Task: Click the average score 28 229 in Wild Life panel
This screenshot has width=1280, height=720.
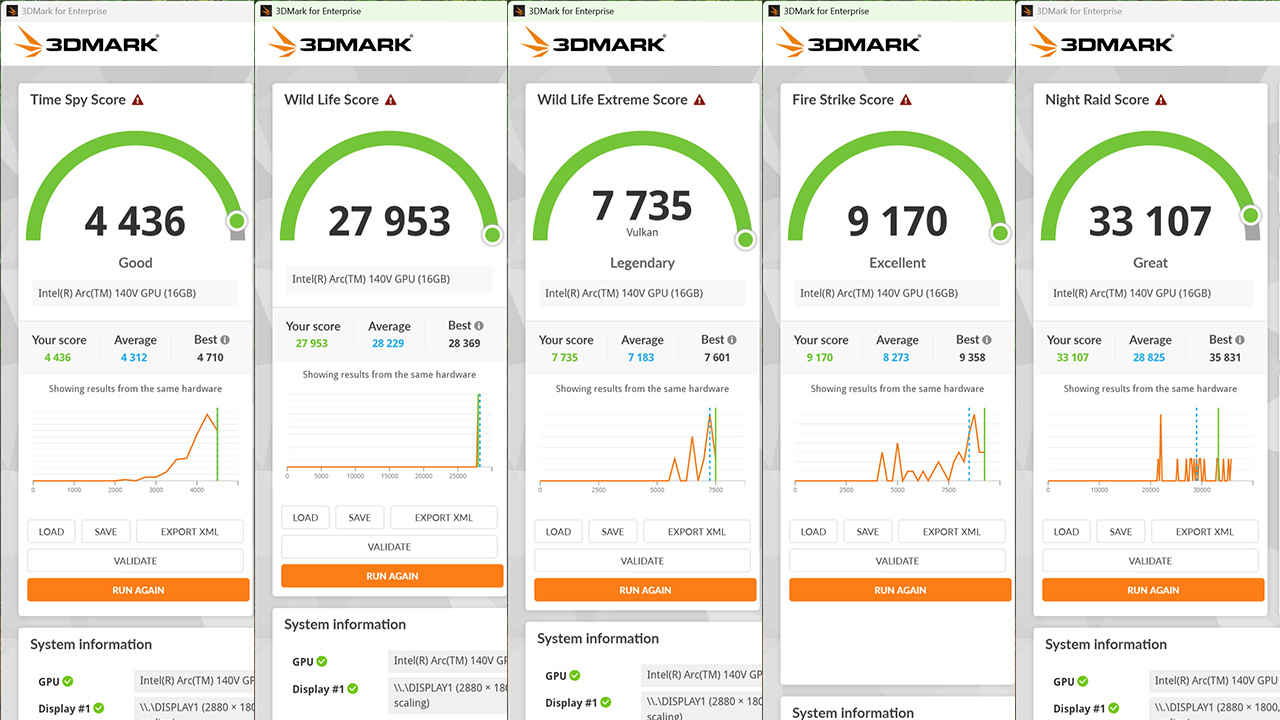Action: coord(389,343)
